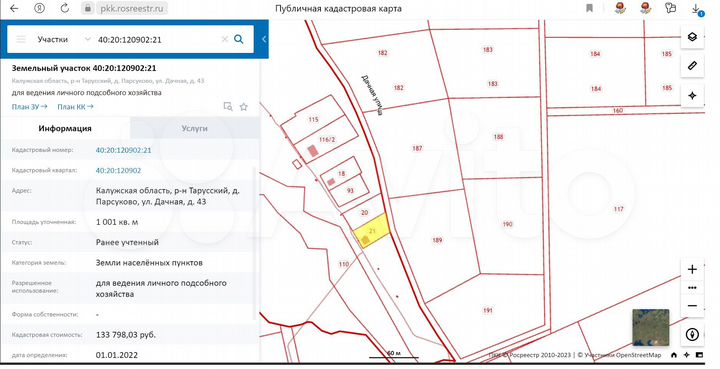Viewport: 720px width, 369px height.
Task: Click road label 160 on map
Action: (618, 110)
